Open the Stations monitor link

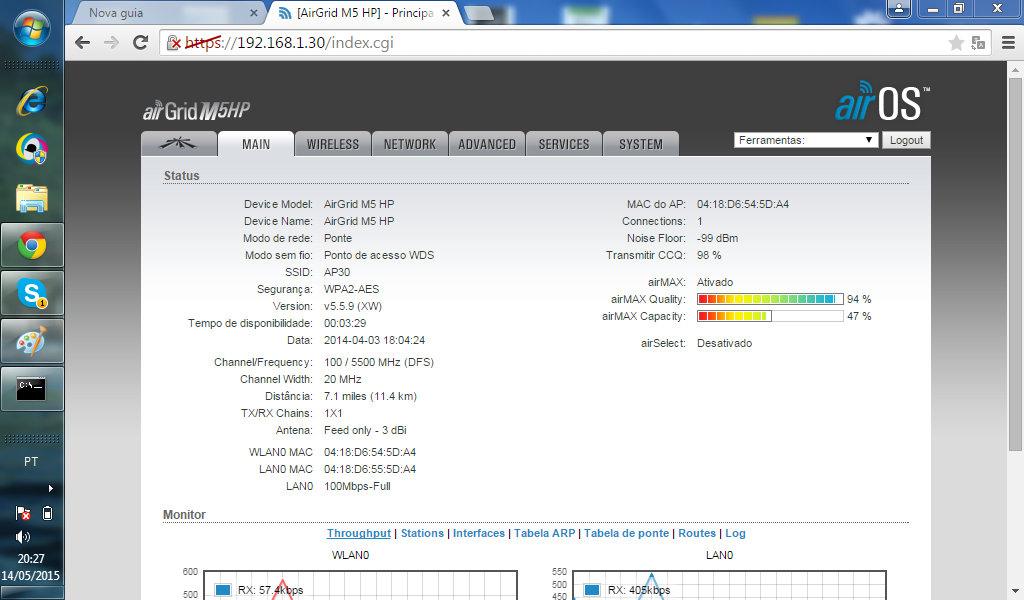[422, 533]
